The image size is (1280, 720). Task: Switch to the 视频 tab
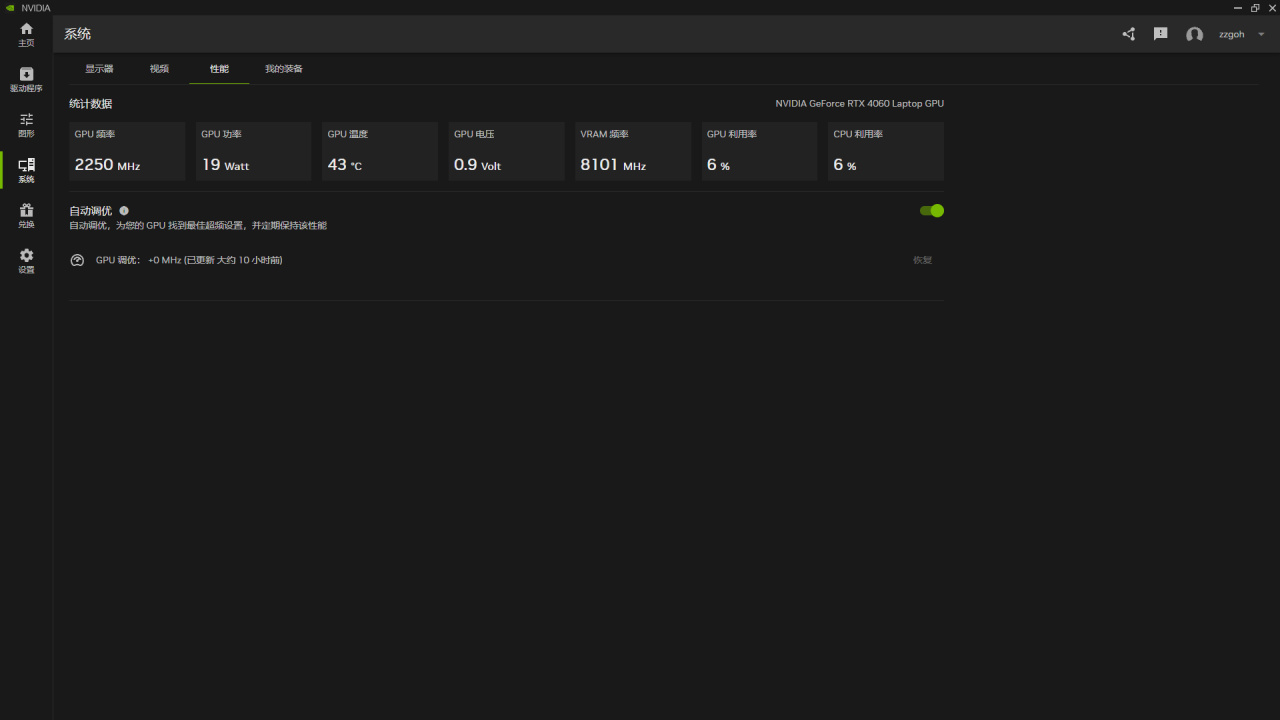click(159, 69)
